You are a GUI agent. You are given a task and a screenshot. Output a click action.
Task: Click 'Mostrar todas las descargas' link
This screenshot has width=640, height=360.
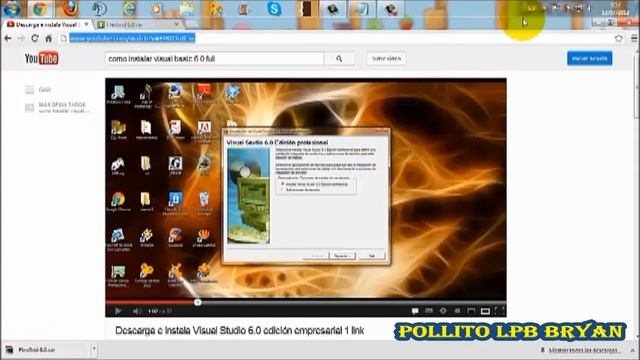click(x=584, y=350)
